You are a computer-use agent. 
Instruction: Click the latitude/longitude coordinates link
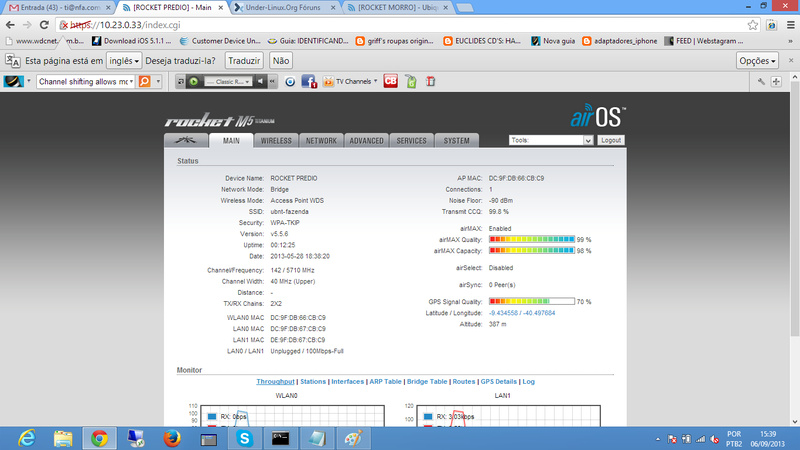522,313
